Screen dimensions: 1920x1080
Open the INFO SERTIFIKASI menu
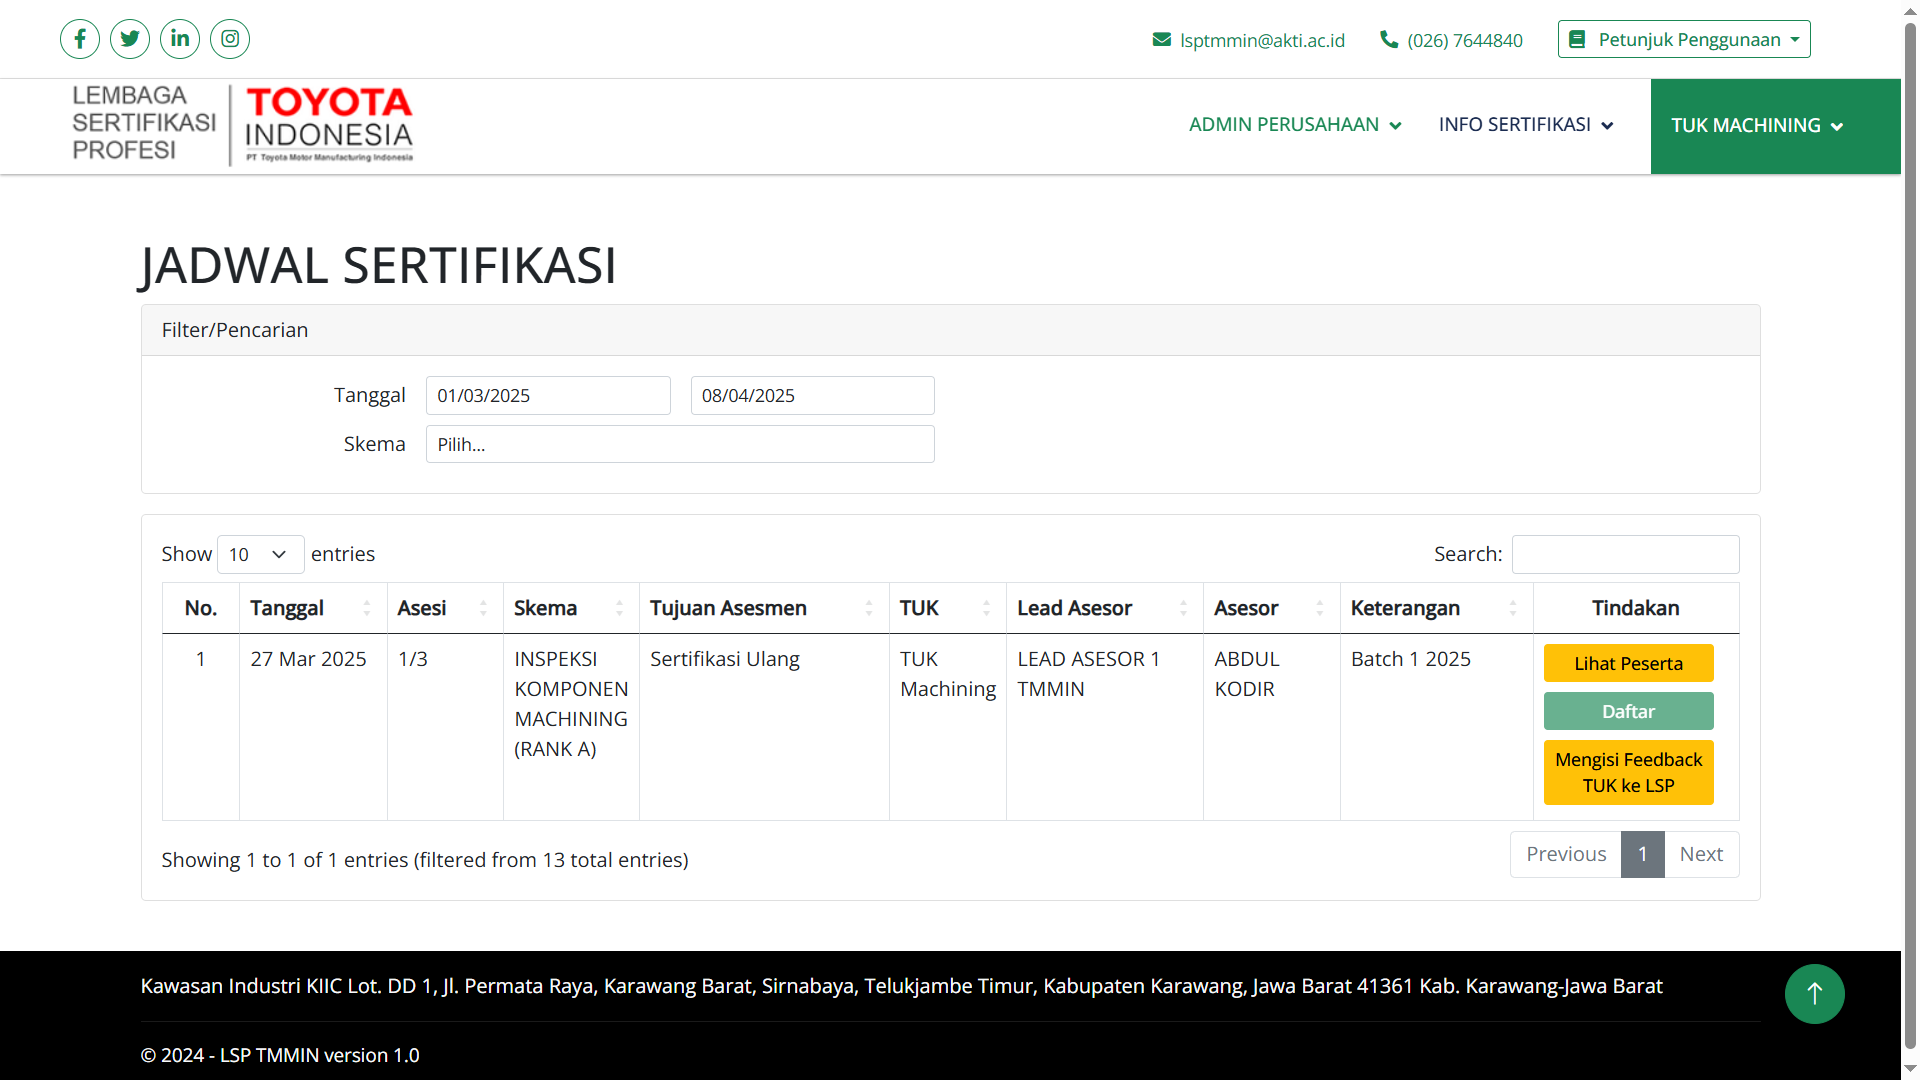(x=1525, y=125)
